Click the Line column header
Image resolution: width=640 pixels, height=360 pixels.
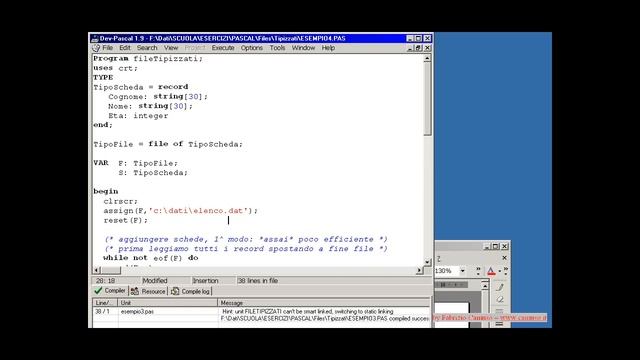tap(105, 303)
